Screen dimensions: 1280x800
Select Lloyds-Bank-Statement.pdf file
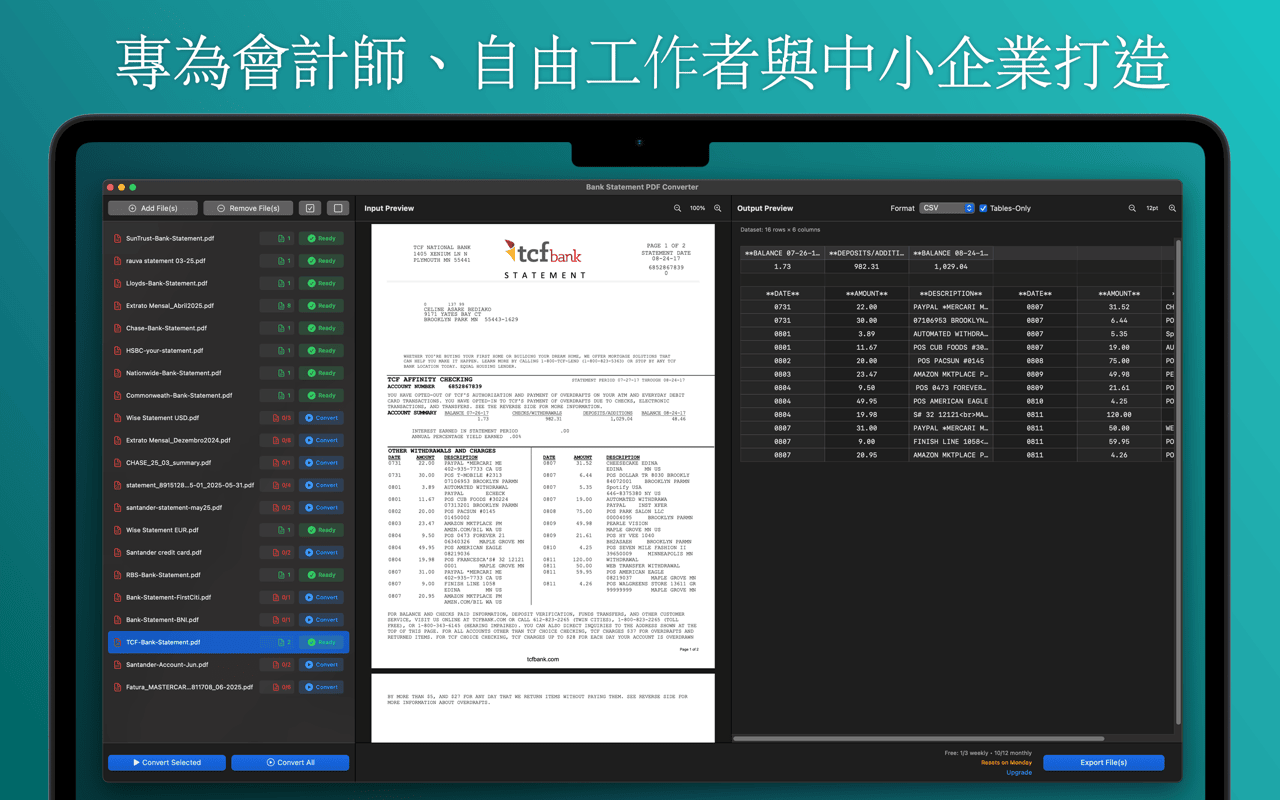pyautogui.click(x=228, y=283)
